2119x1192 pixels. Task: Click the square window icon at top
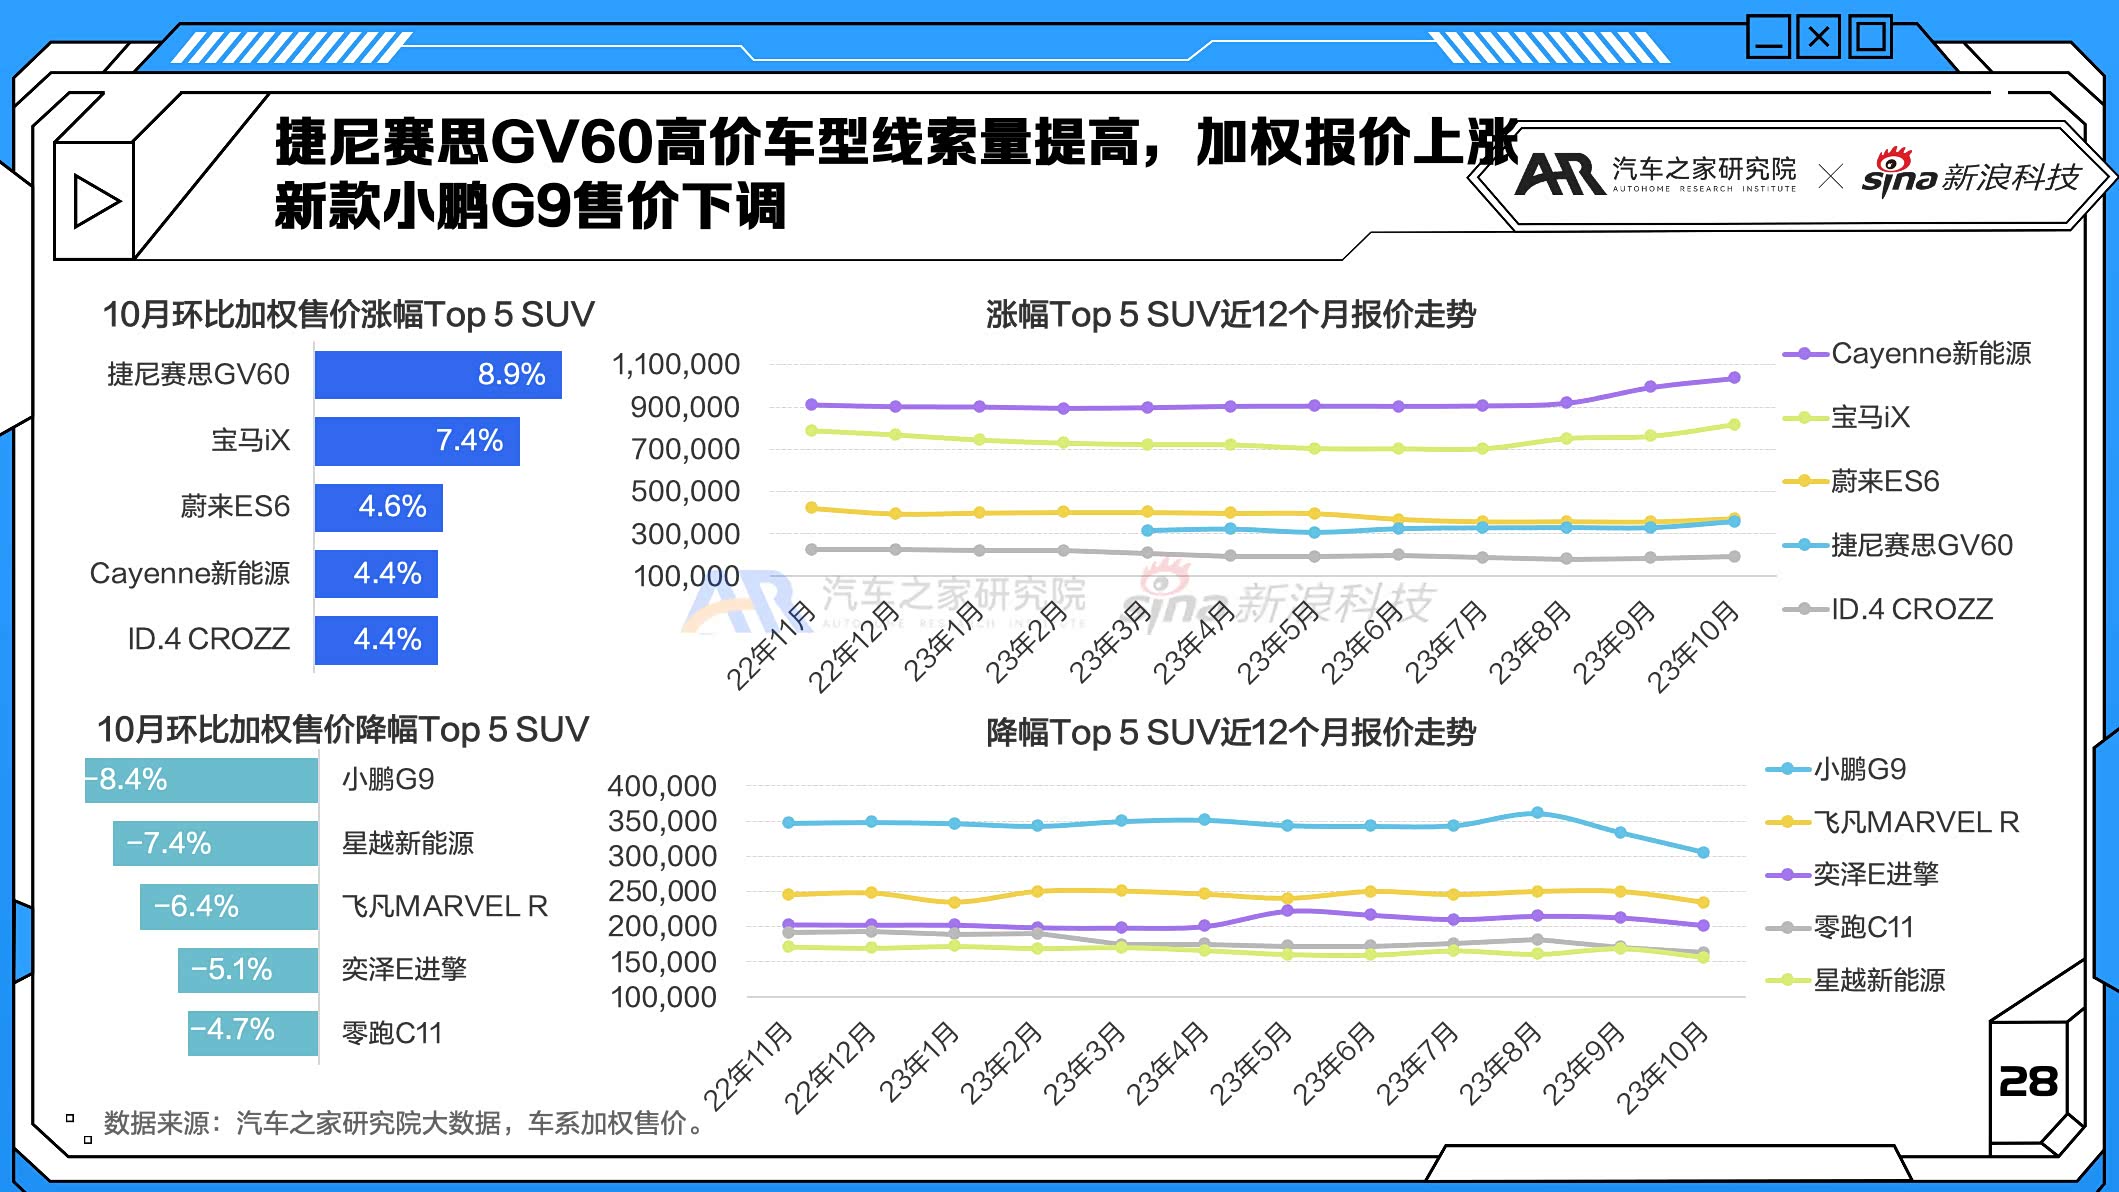(x=1870, y=38)
